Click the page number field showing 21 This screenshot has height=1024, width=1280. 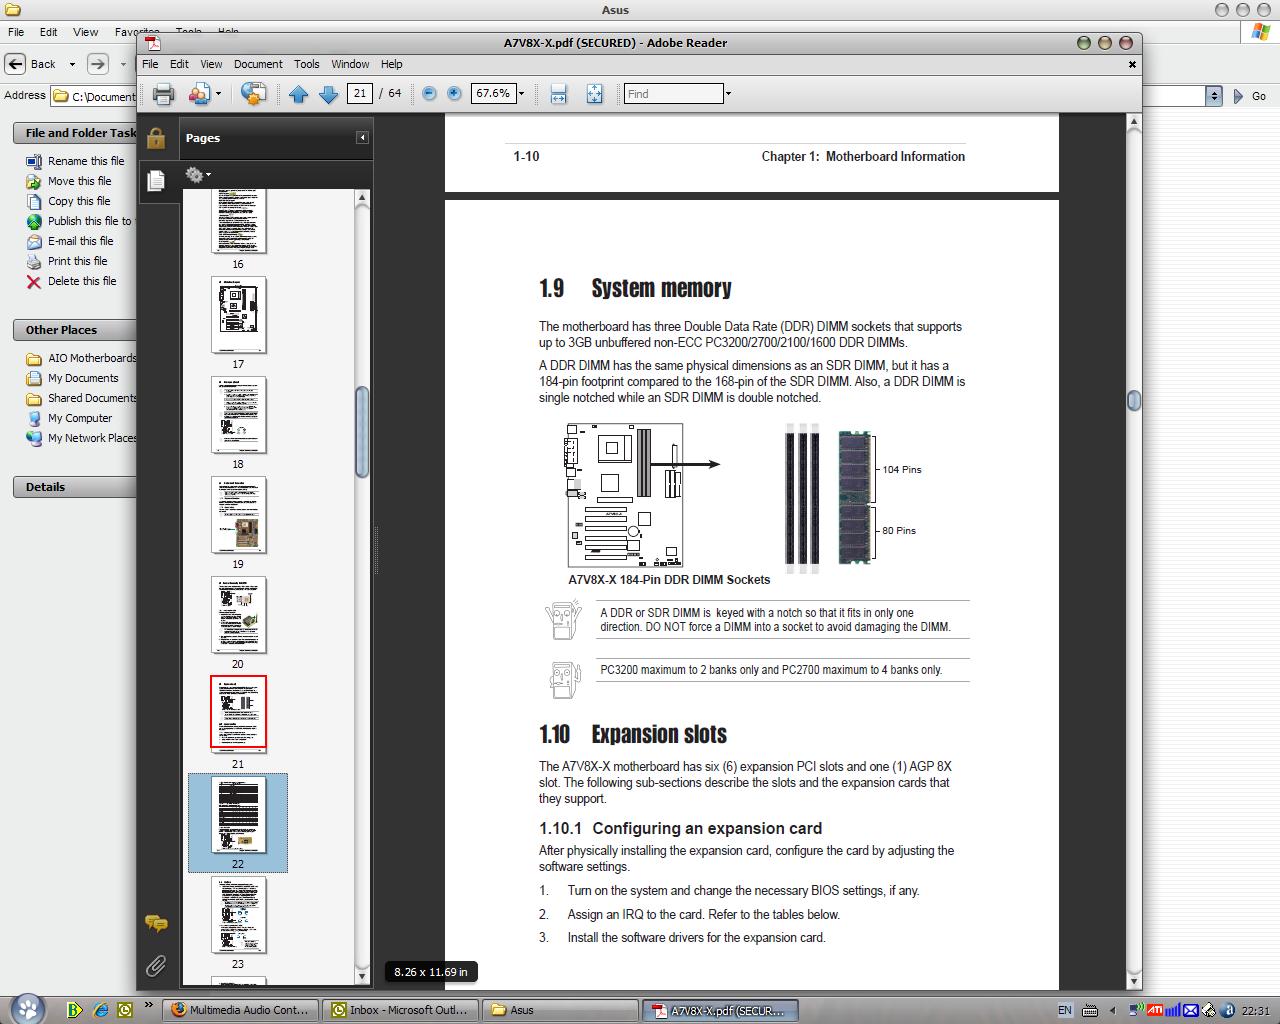360,93
